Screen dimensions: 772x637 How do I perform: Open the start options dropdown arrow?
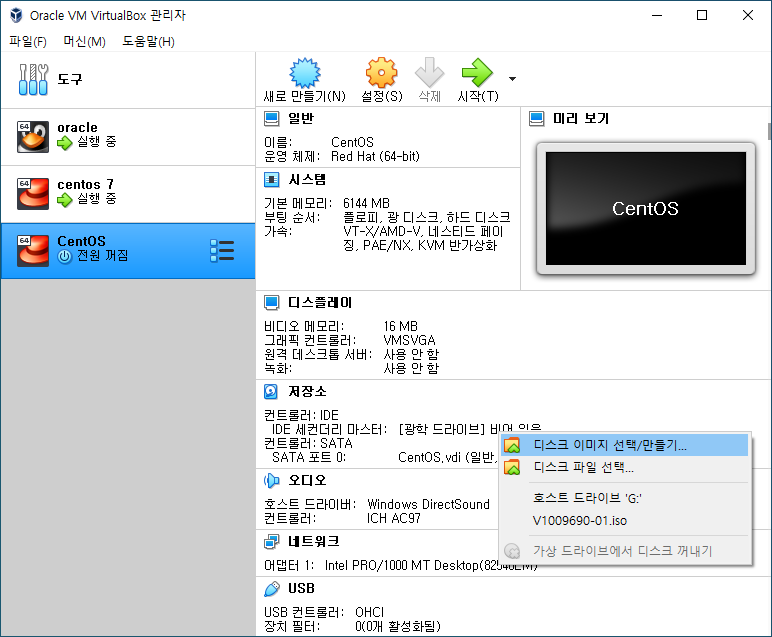(x=513, y=79)
